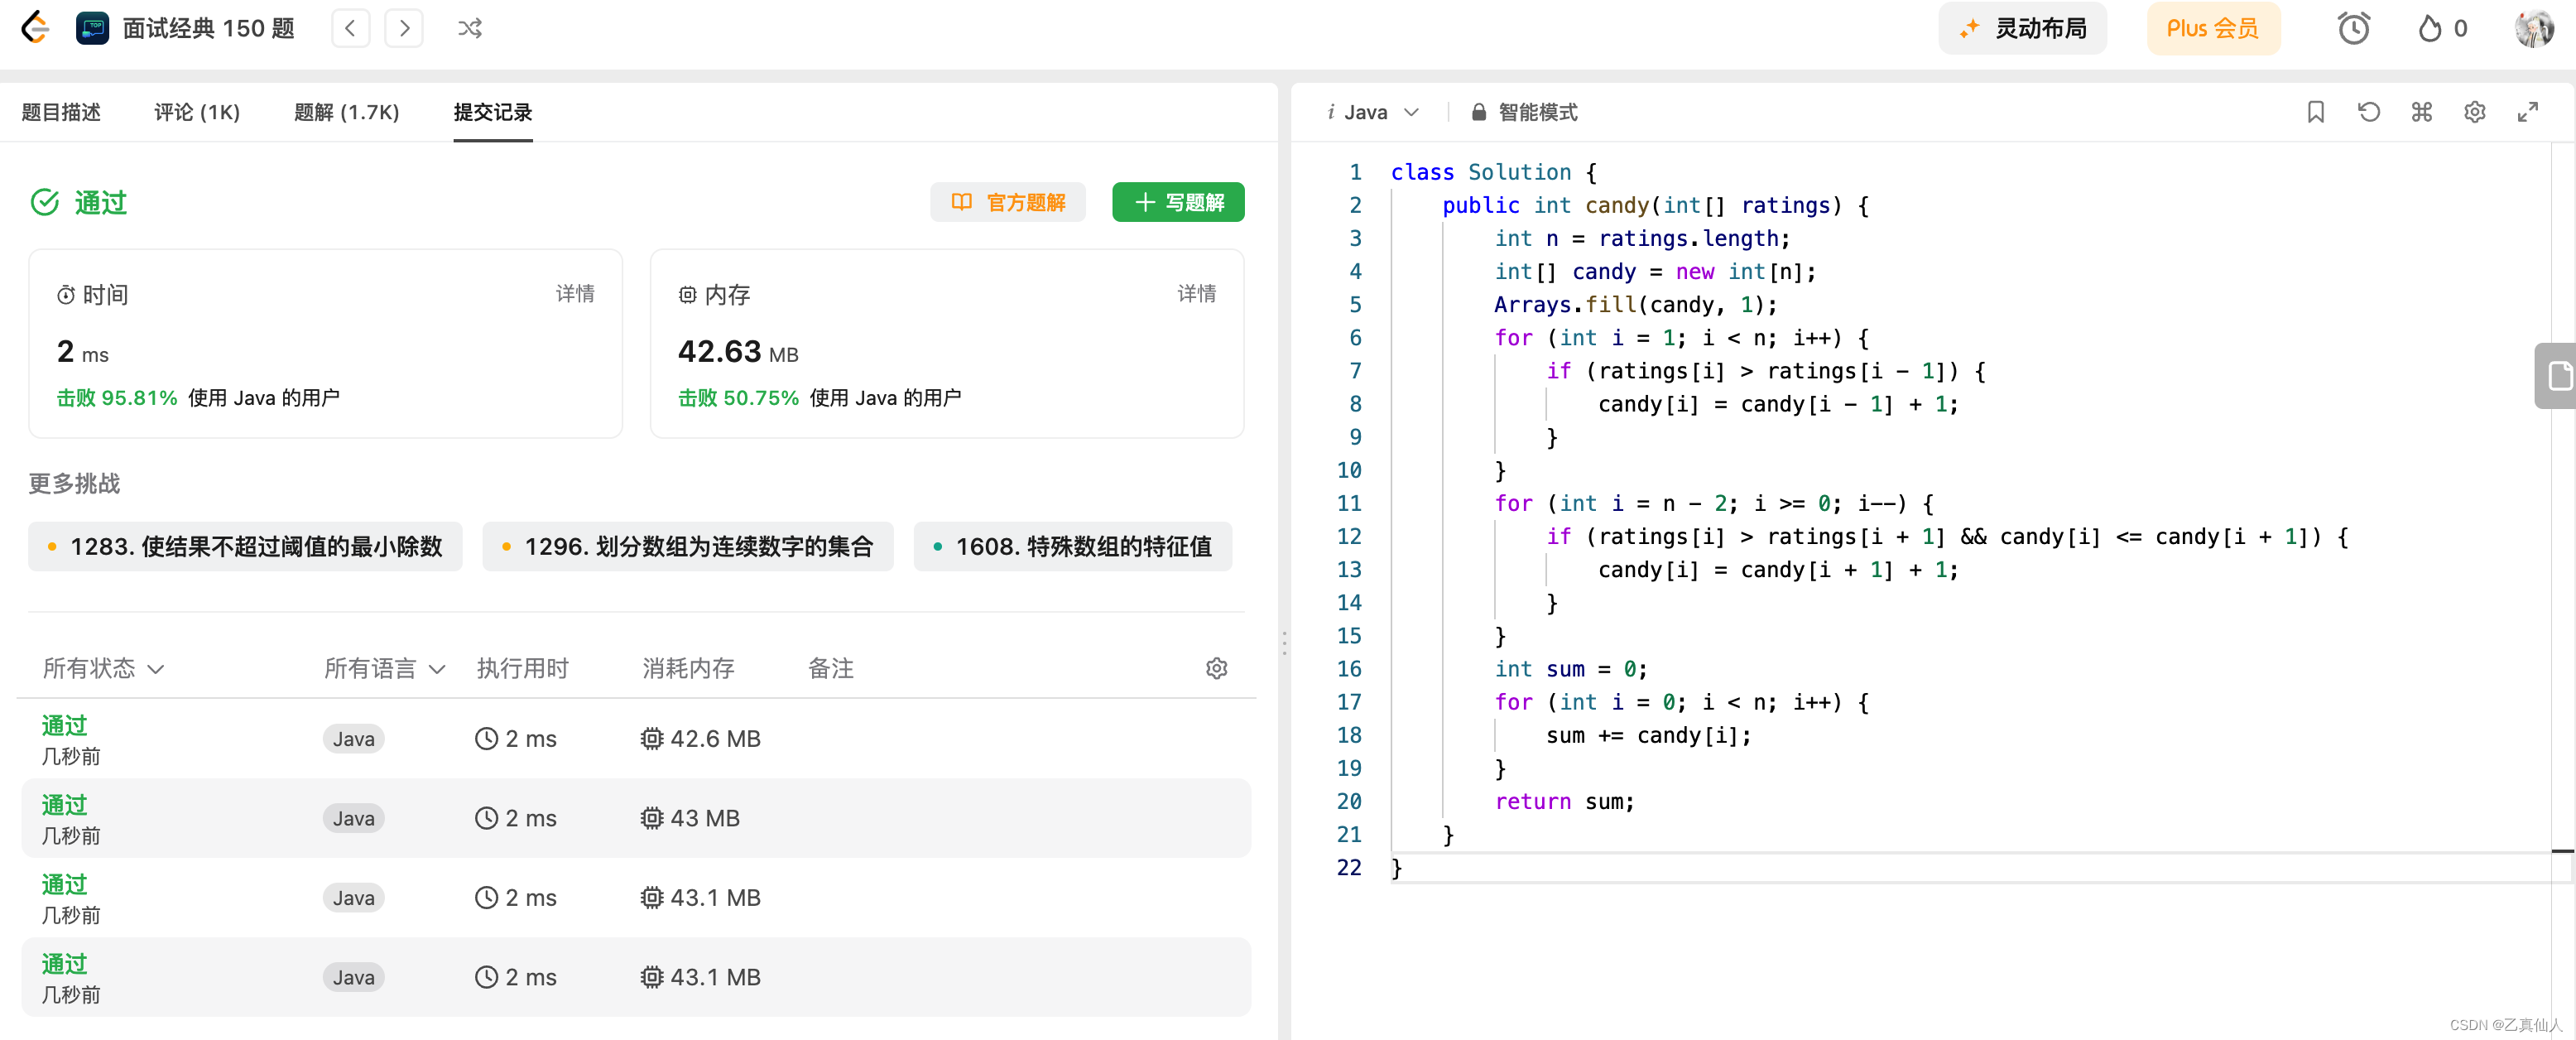
Task: Open submission table column settings gear
Action: [x=1216, y=668]
